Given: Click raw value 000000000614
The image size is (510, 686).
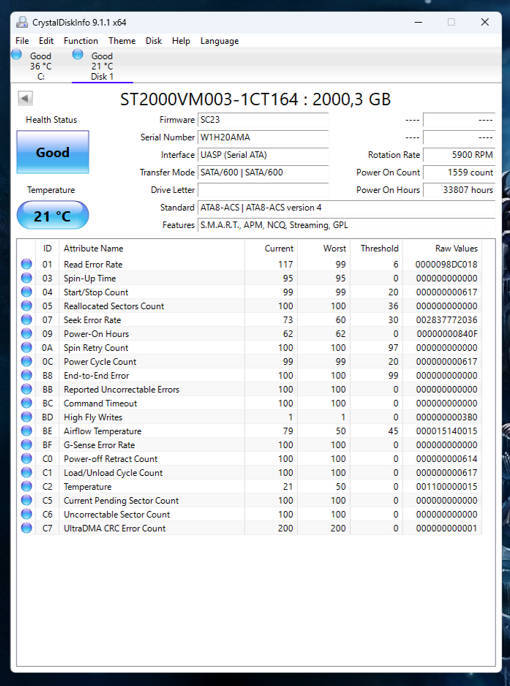Looking at the screenshot, I should [446, 459].
